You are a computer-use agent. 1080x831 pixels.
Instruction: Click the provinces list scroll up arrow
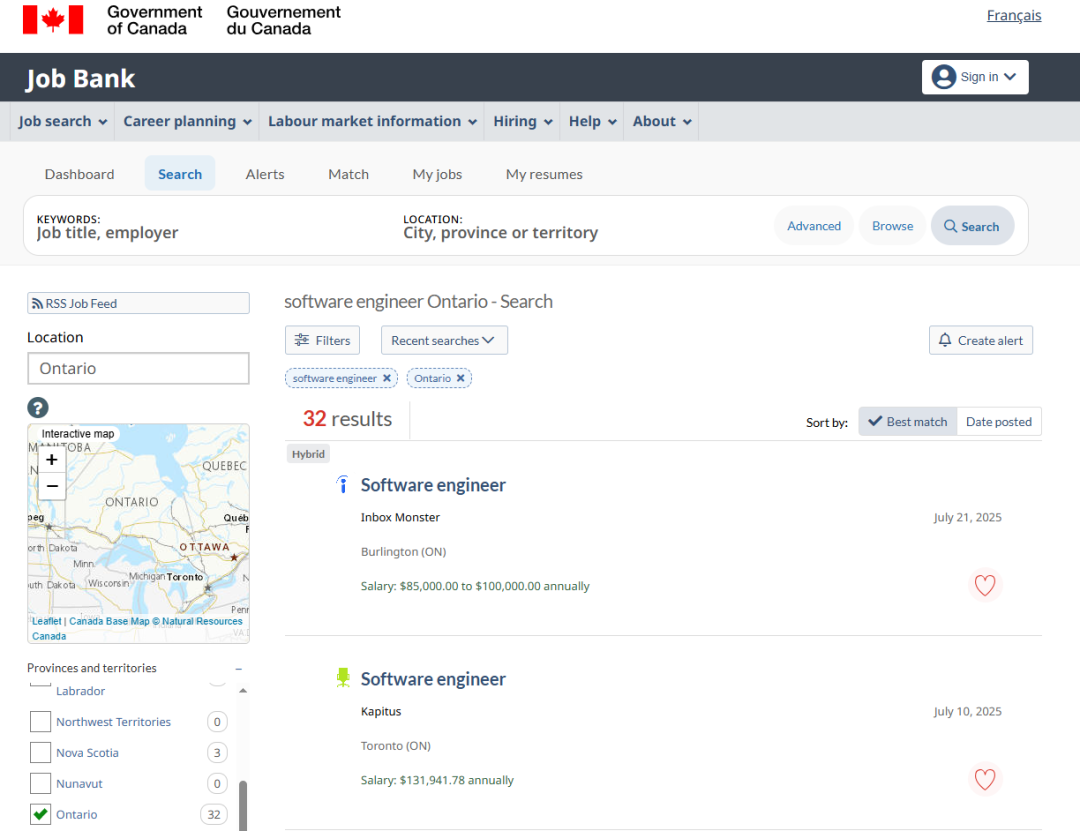[242, 690]
